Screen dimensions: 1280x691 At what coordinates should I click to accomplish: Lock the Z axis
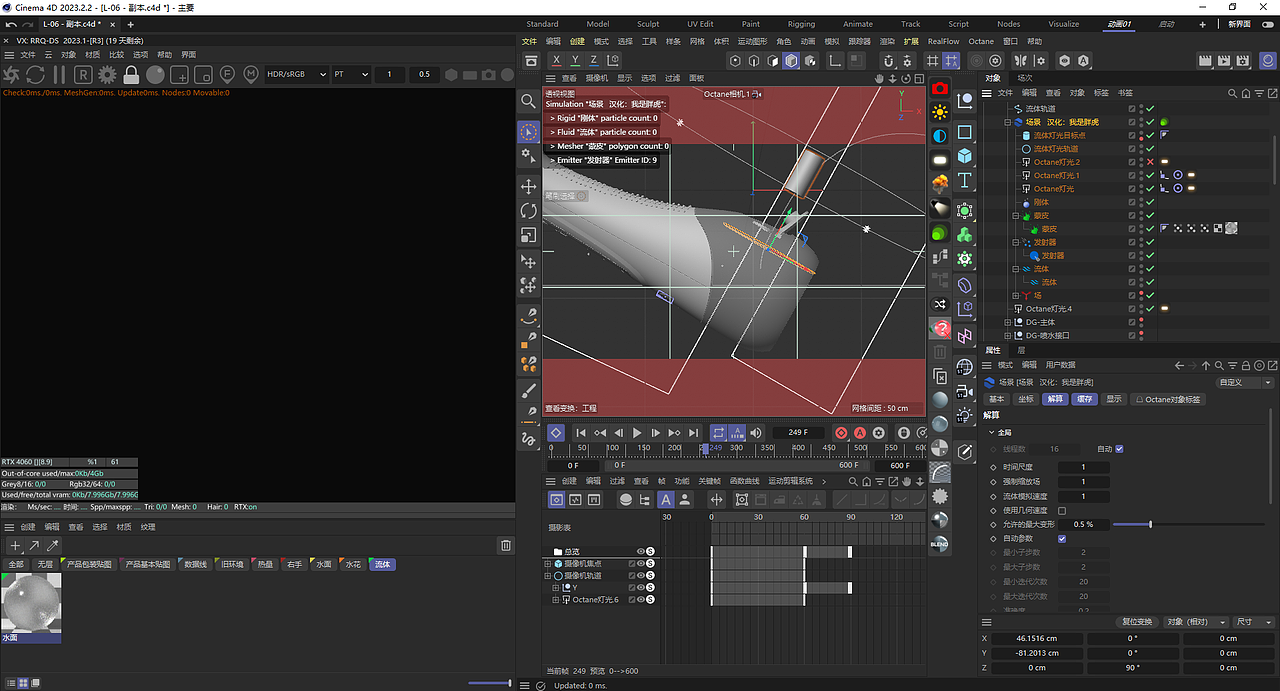click(x=596, y=61)
